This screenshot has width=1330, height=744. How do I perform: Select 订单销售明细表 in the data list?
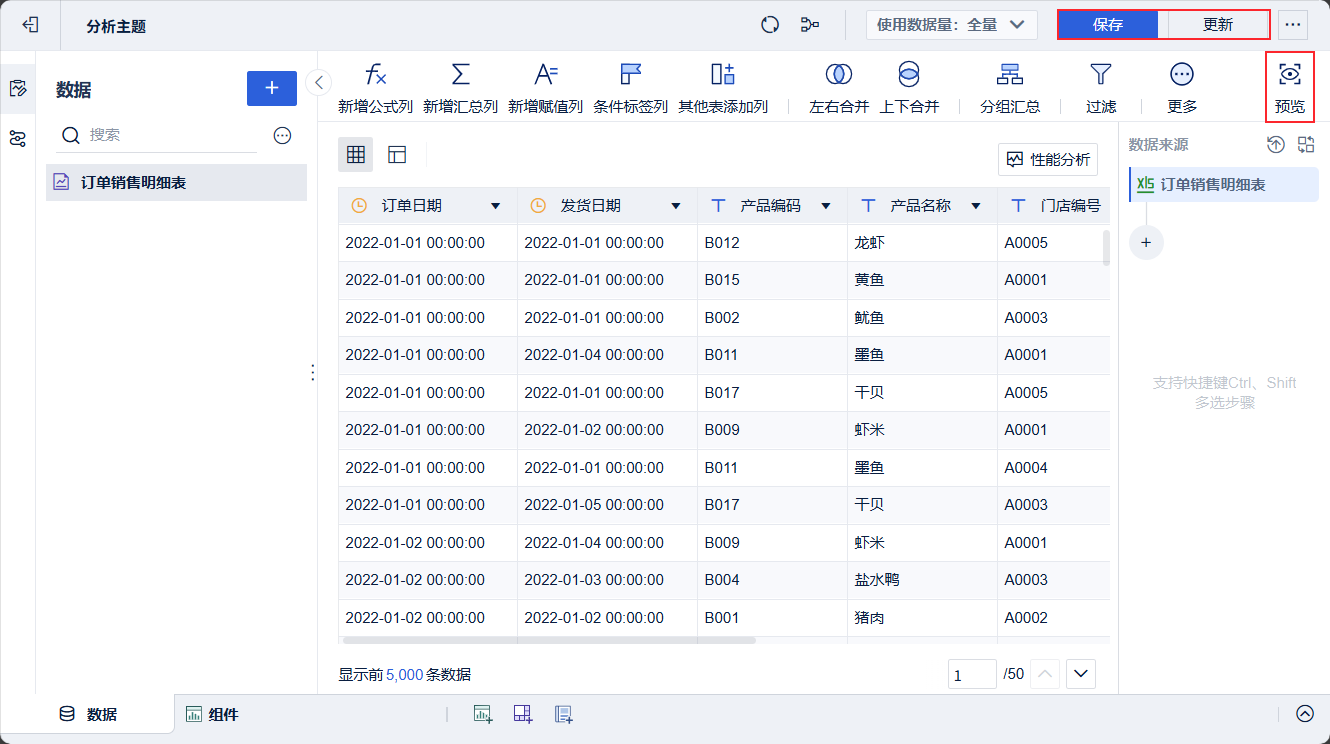coord(176,182)
